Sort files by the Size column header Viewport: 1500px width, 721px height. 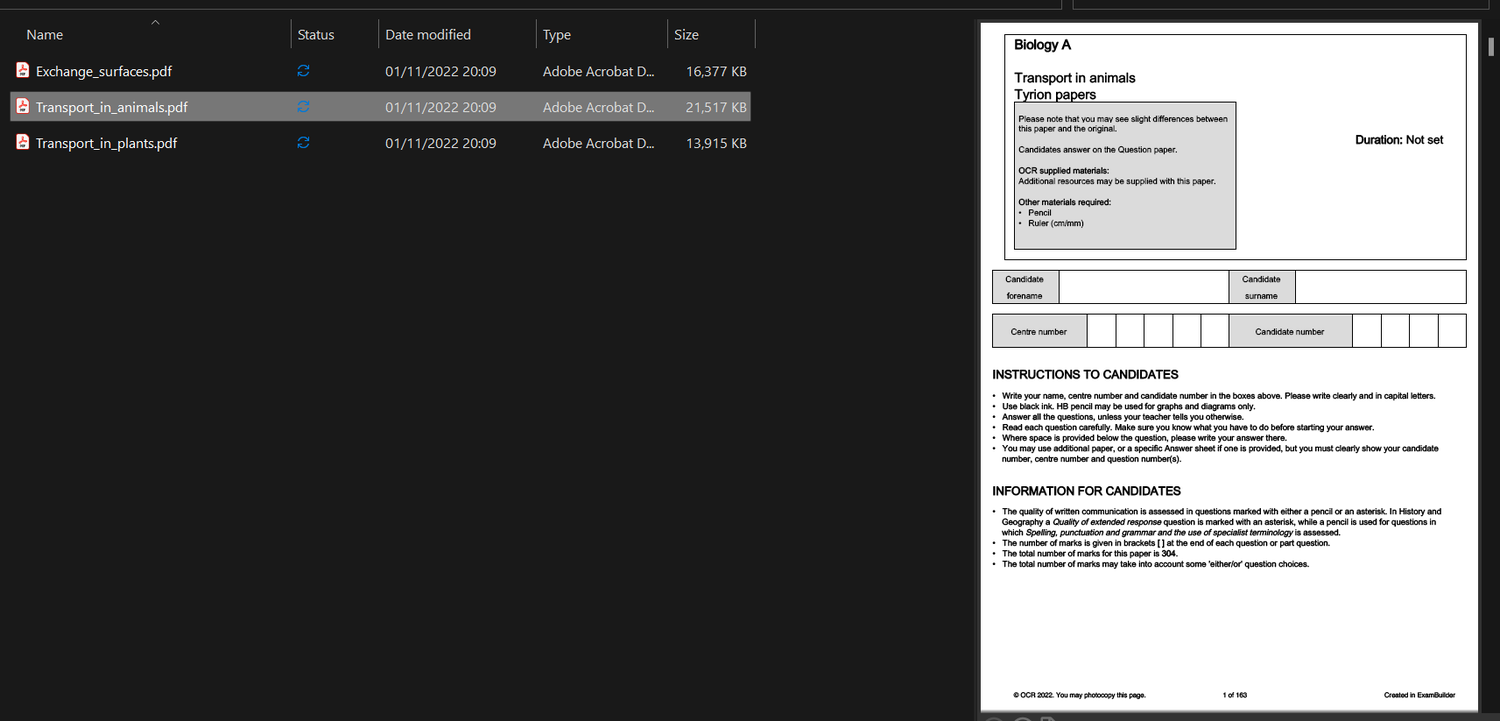coord(686,34)
